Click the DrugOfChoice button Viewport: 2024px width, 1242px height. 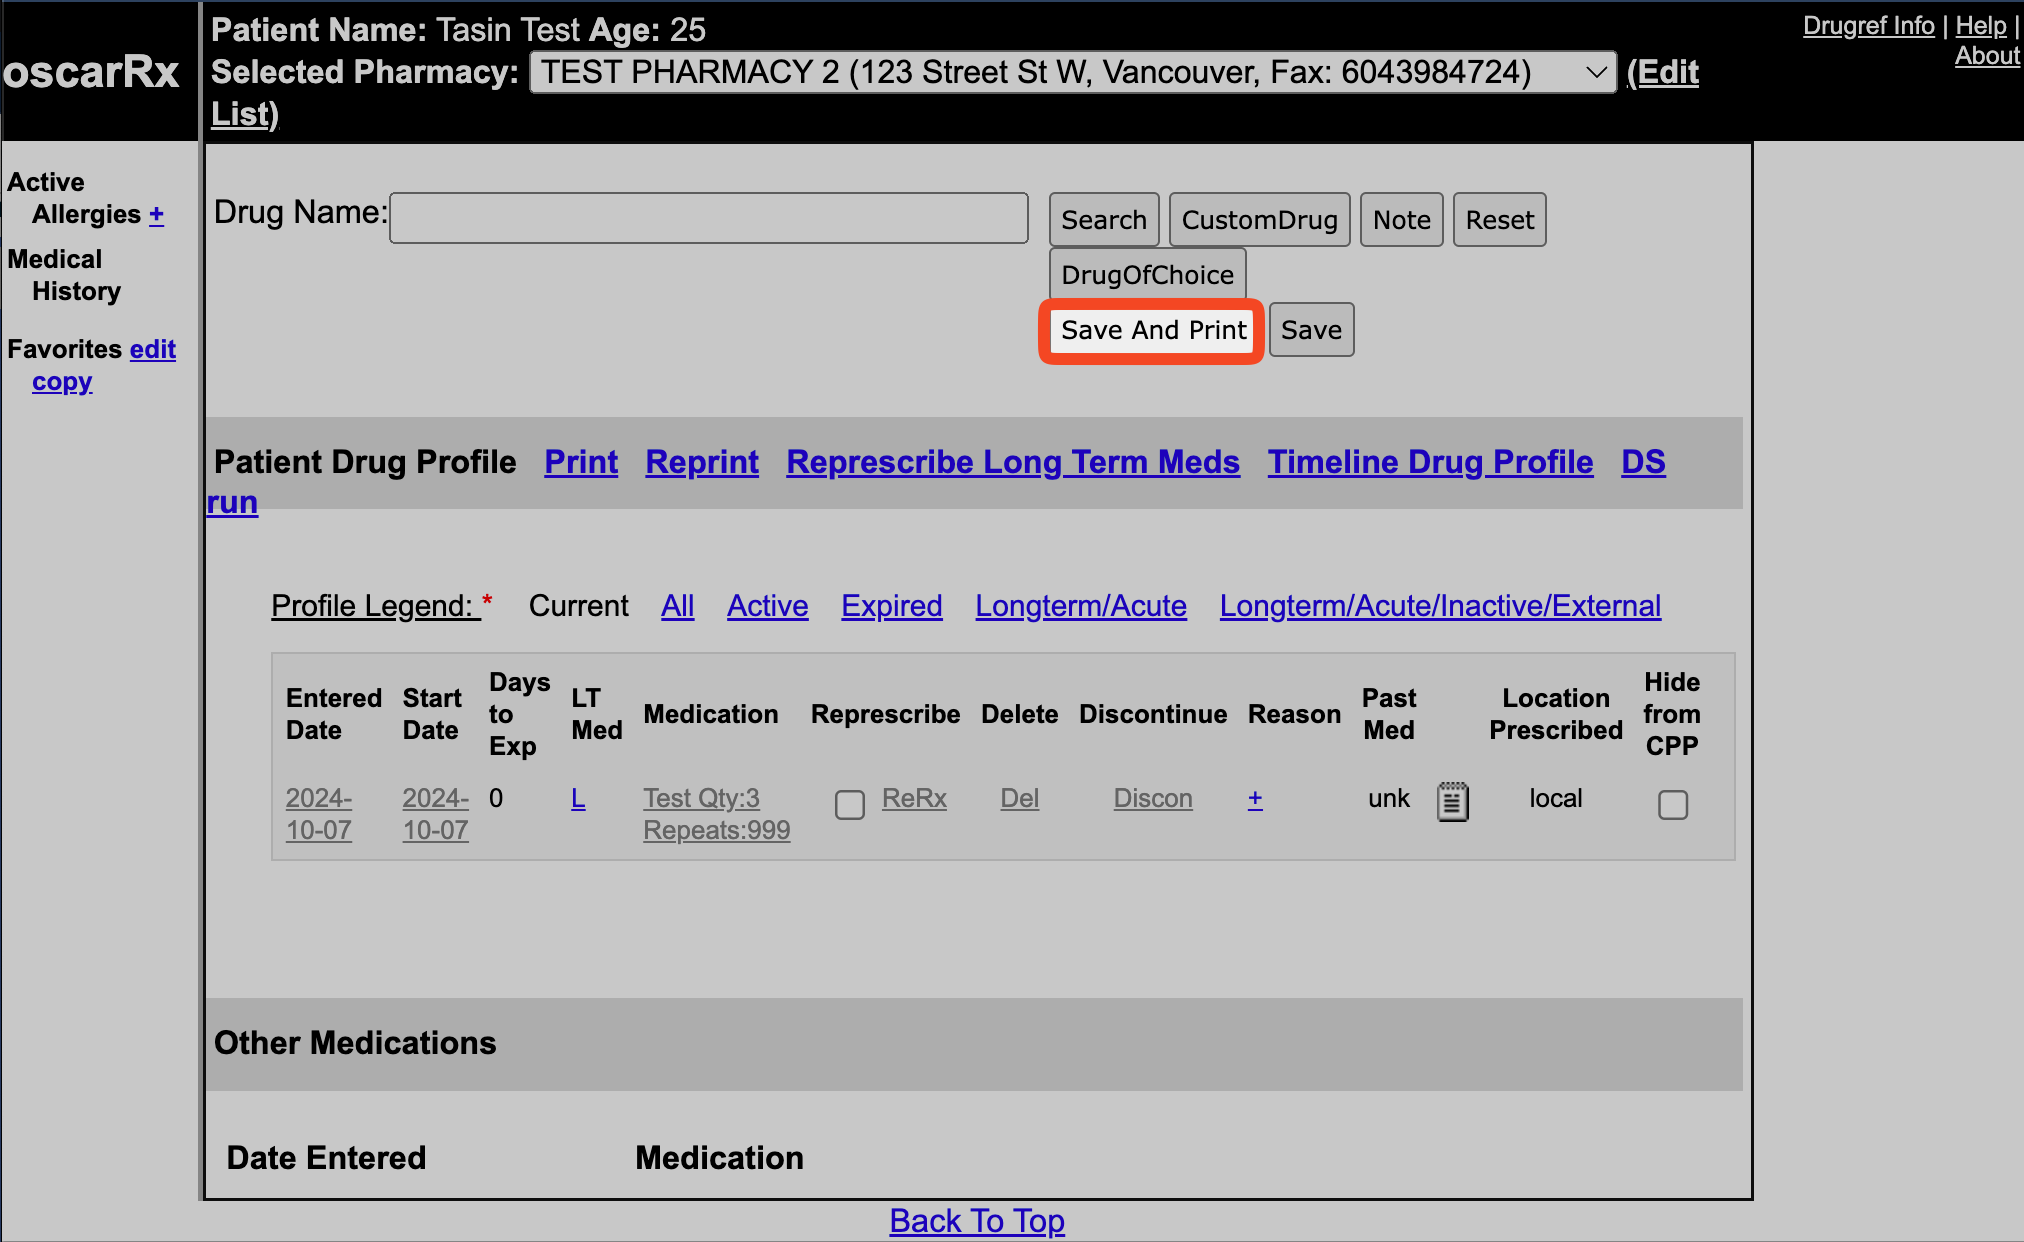click(x=1147, y=275)
